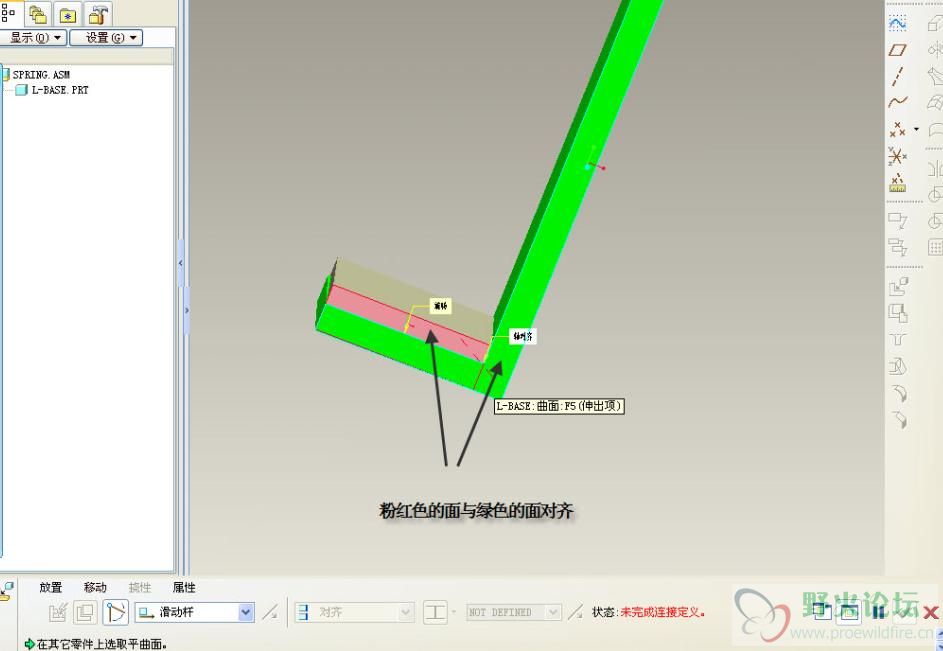
Task: Open the Folder Browser navigator tab
Action: pos(38,14)
